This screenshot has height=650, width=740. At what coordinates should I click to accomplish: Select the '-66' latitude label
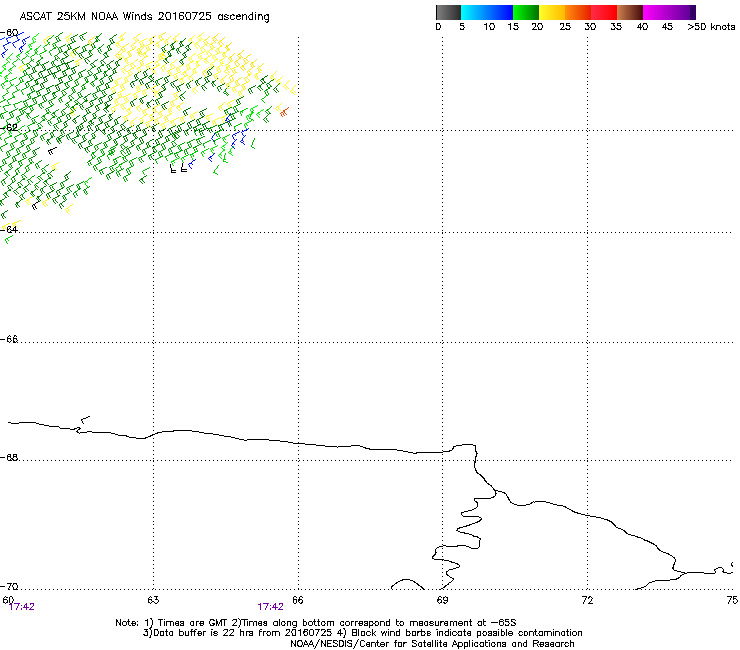click(9, 339)
